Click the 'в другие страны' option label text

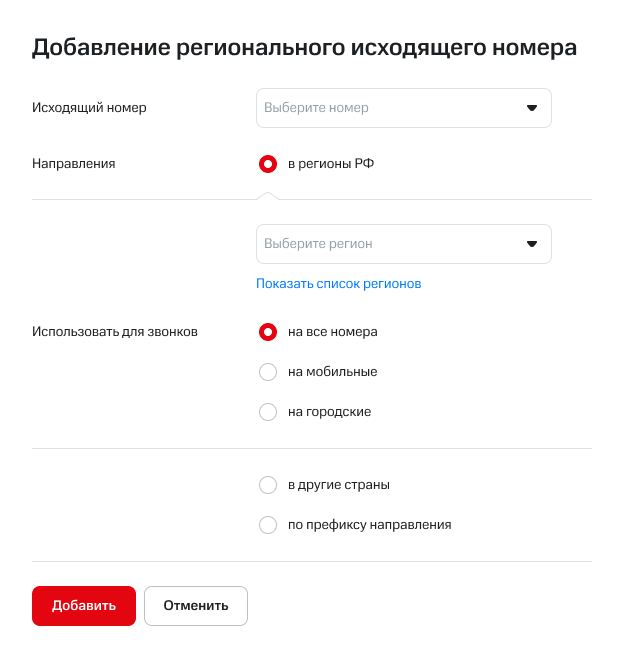point(338,485)
